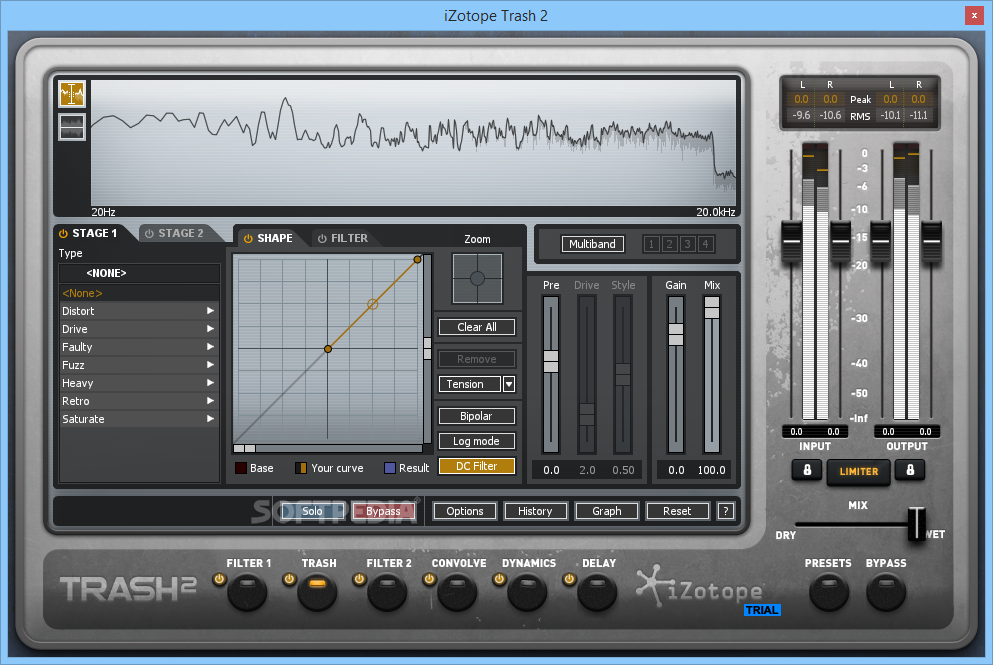Select the <None> distortion type

(x=139, y=293)
